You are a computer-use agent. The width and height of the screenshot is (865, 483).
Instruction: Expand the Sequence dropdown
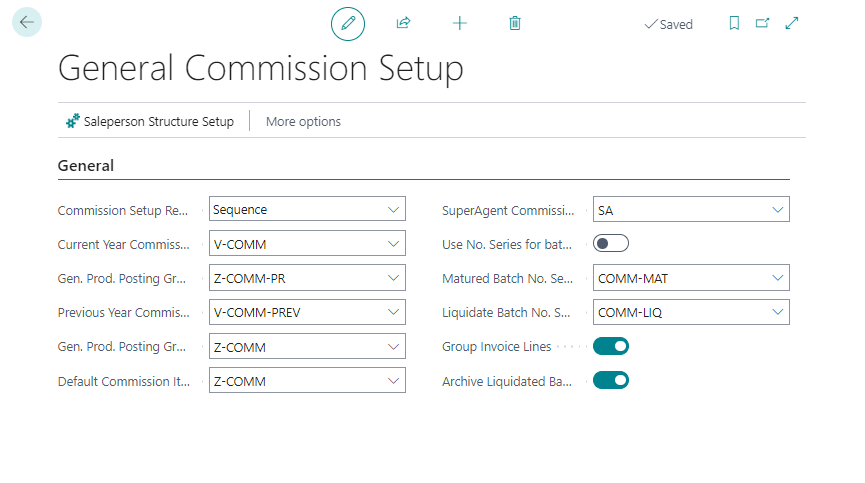pos(392,209)
